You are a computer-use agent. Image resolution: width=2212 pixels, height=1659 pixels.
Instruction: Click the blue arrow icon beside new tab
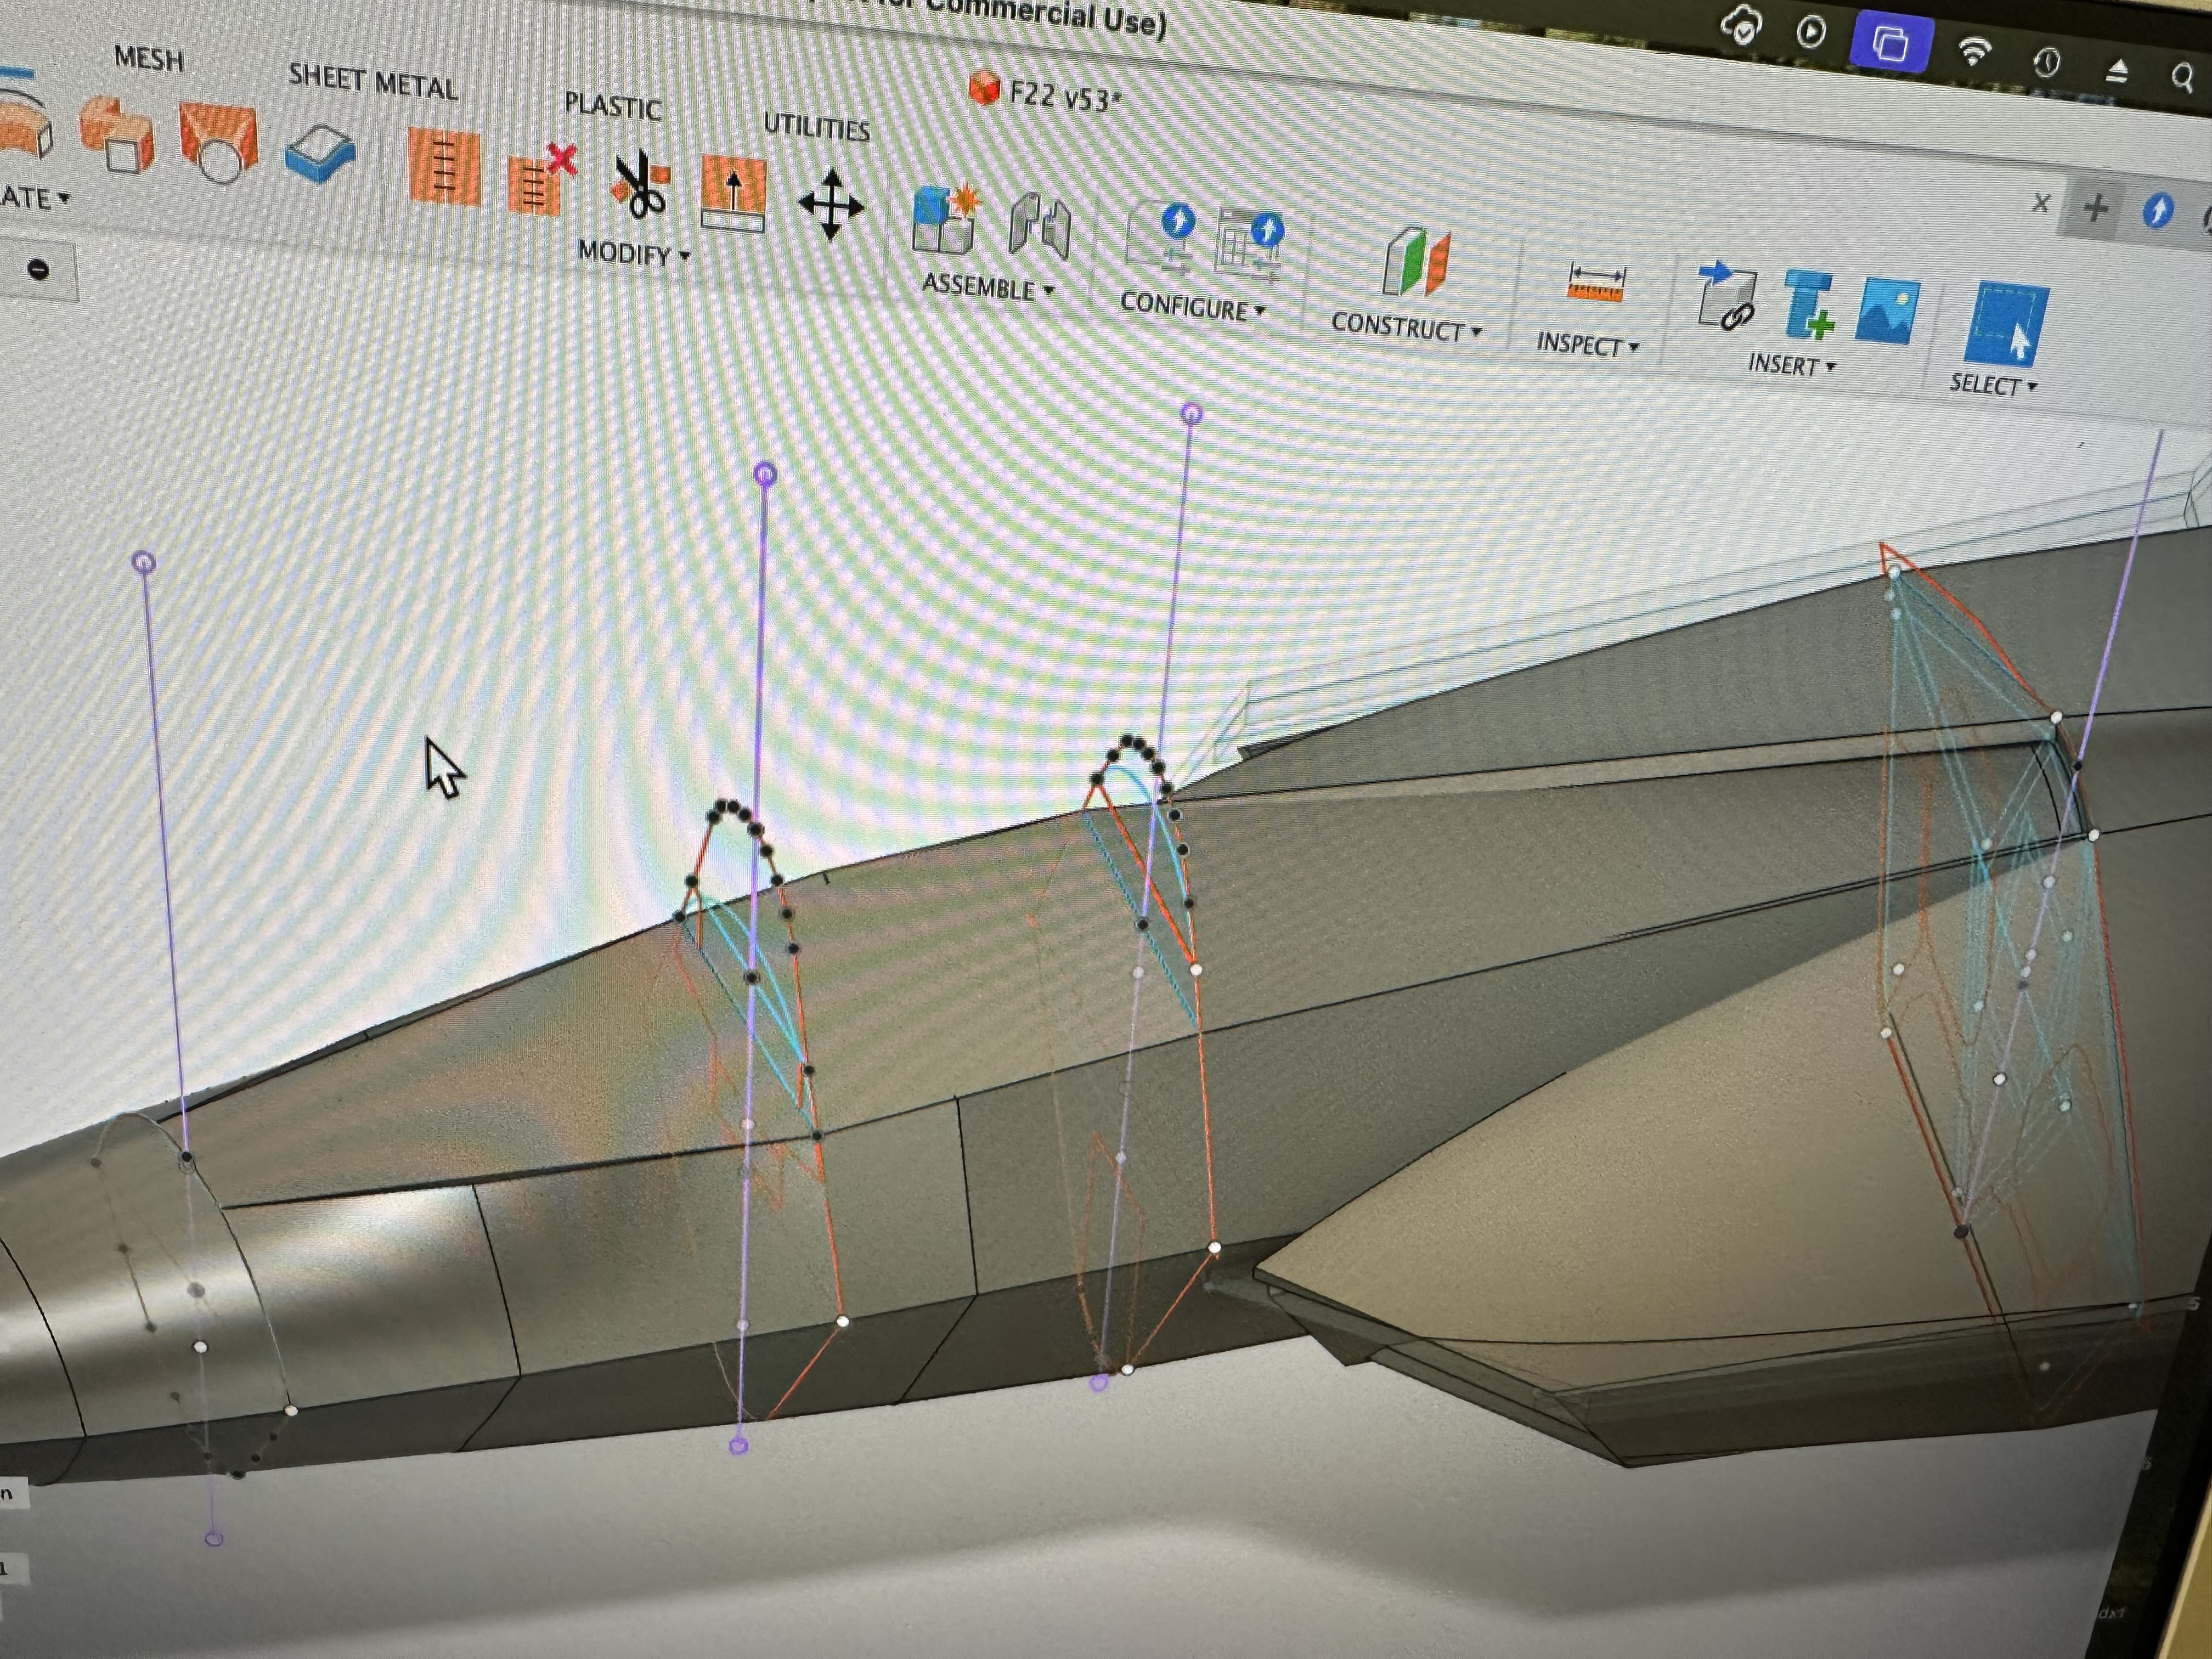pos(2158,211)
